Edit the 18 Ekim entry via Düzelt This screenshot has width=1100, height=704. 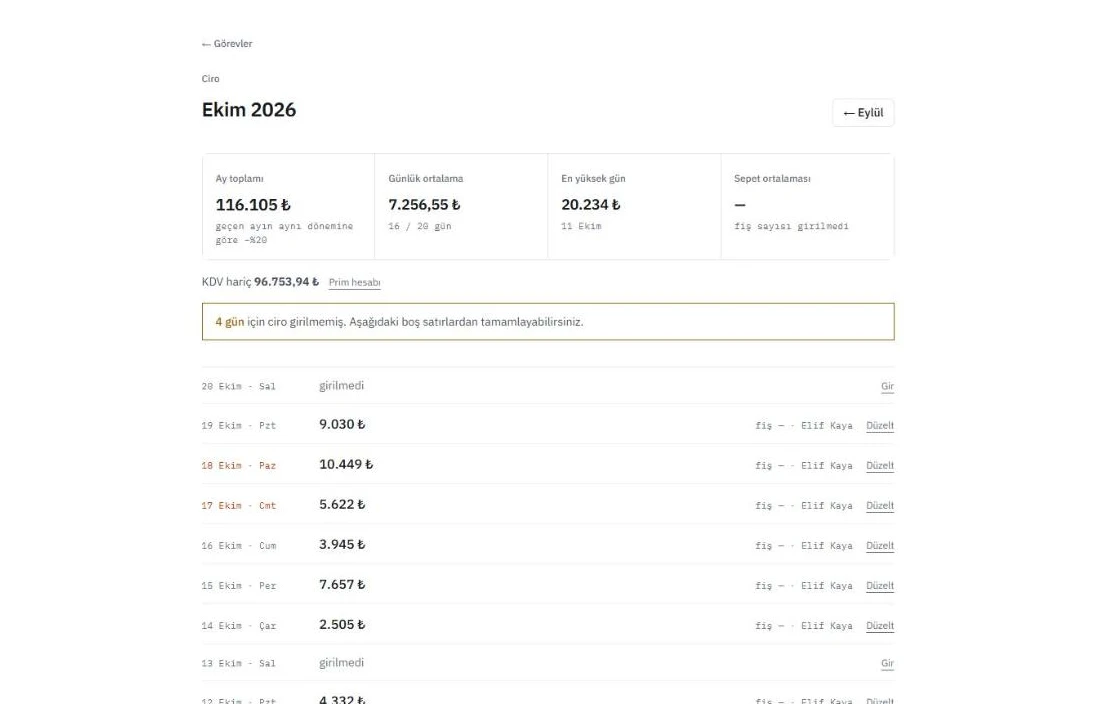coord(880,466)
